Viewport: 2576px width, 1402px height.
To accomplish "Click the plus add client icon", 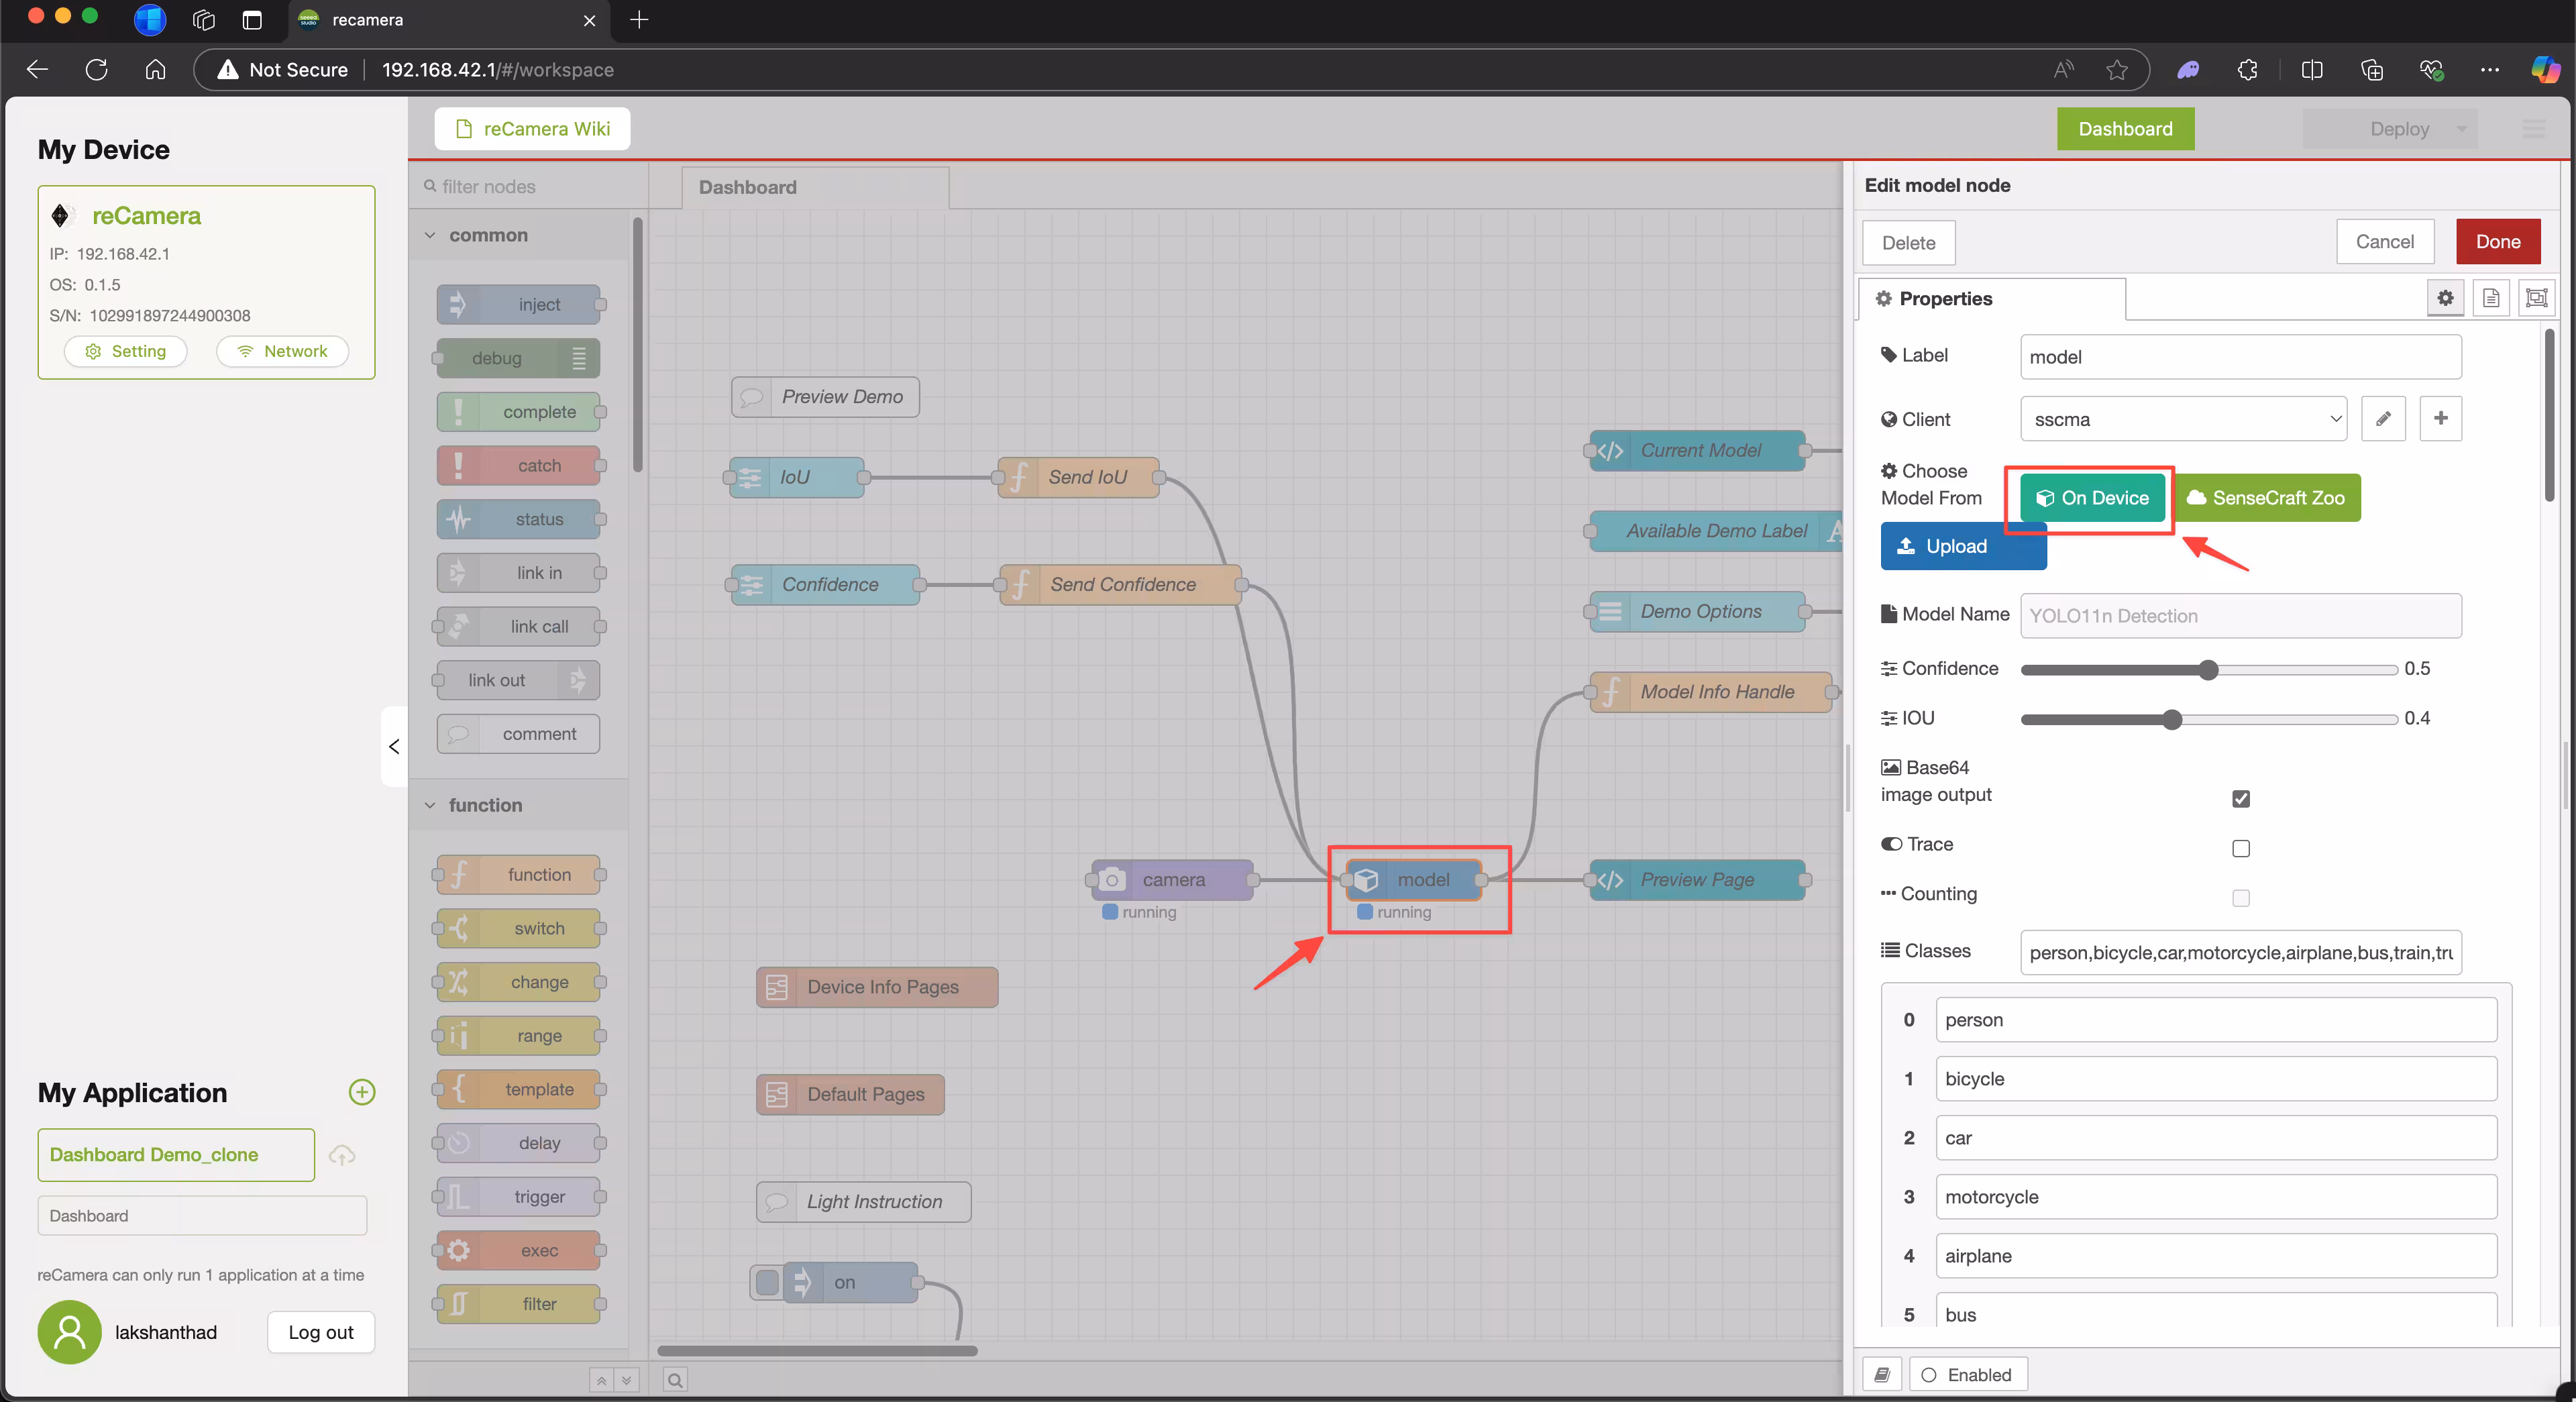I will [x=2440, y=419].
